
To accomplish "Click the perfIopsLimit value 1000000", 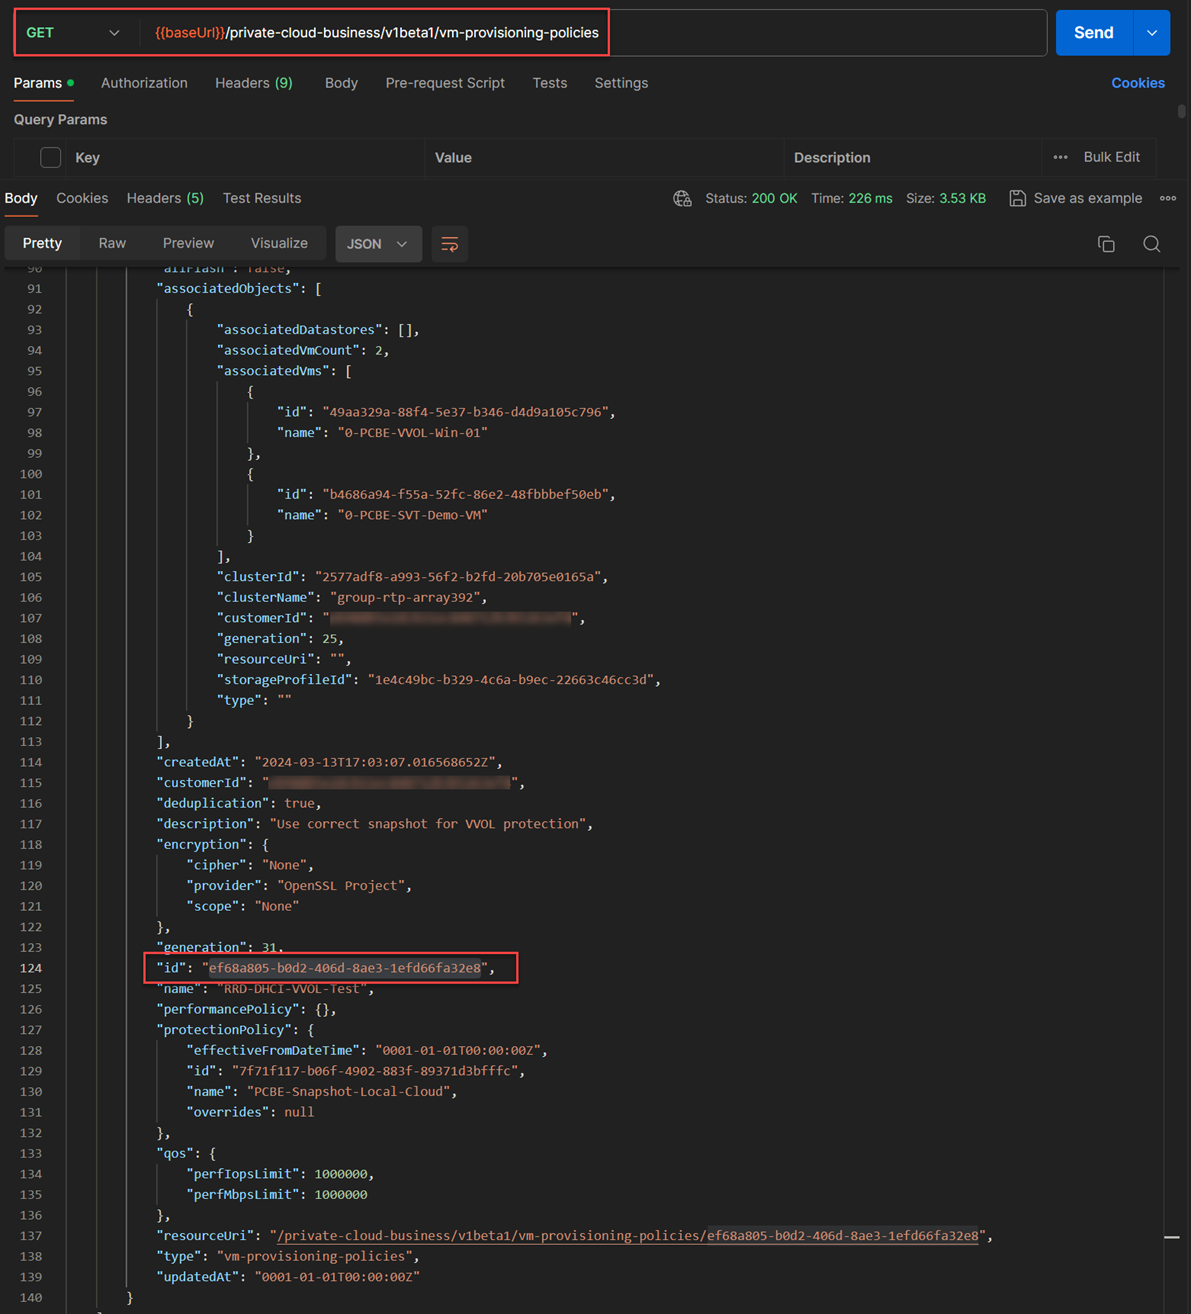I will click(341, 1174).
